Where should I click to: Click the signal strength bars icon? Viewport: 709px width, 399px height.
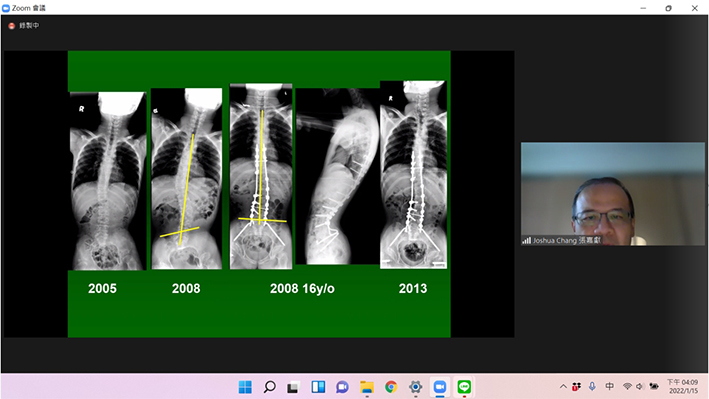[526, 241]
